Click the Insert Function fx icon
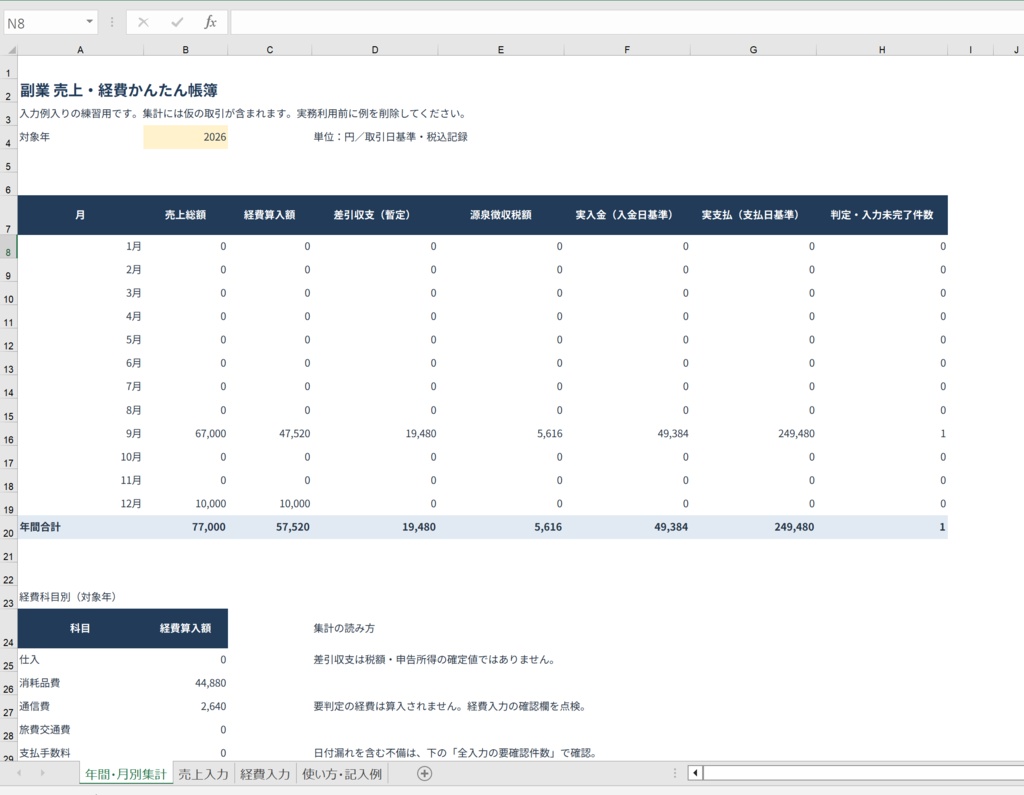Screen dimensions: 1024x795 click(x=210, y=23)
